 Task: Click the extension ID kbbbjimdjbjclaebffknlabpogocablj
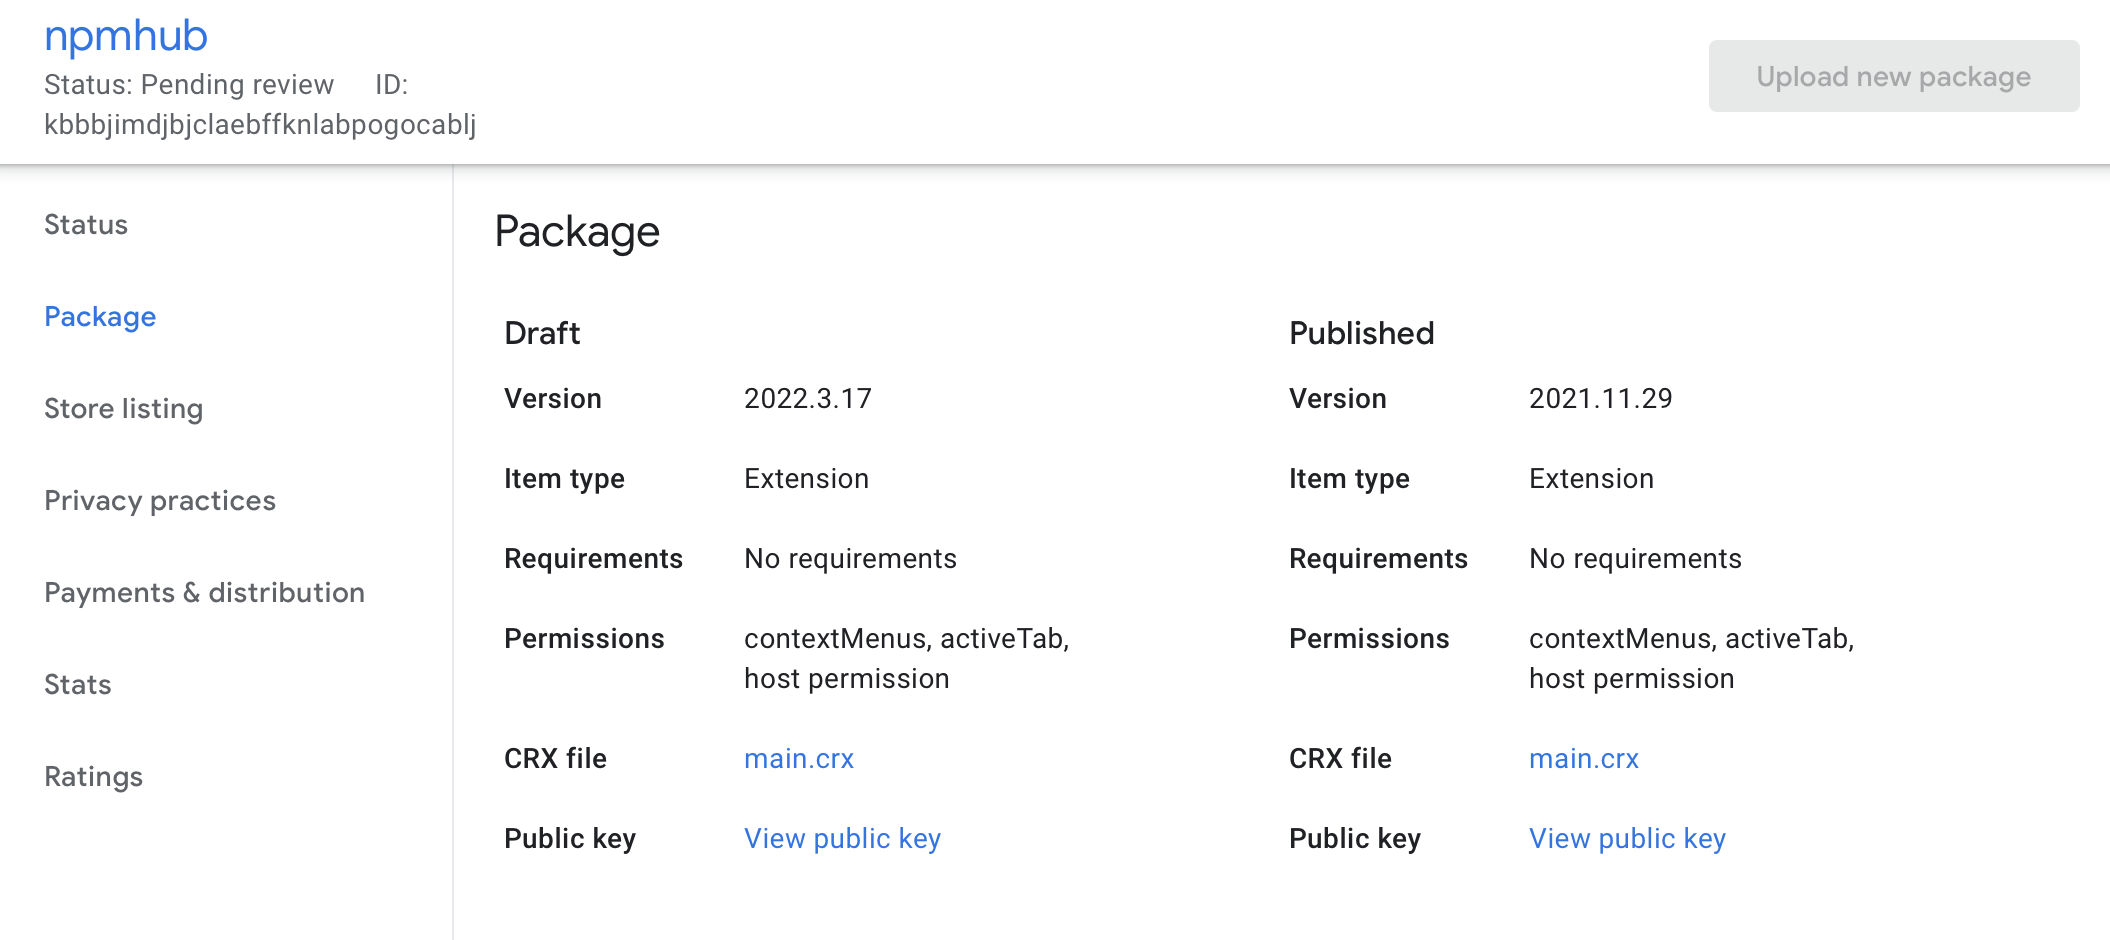pos(260,125)
